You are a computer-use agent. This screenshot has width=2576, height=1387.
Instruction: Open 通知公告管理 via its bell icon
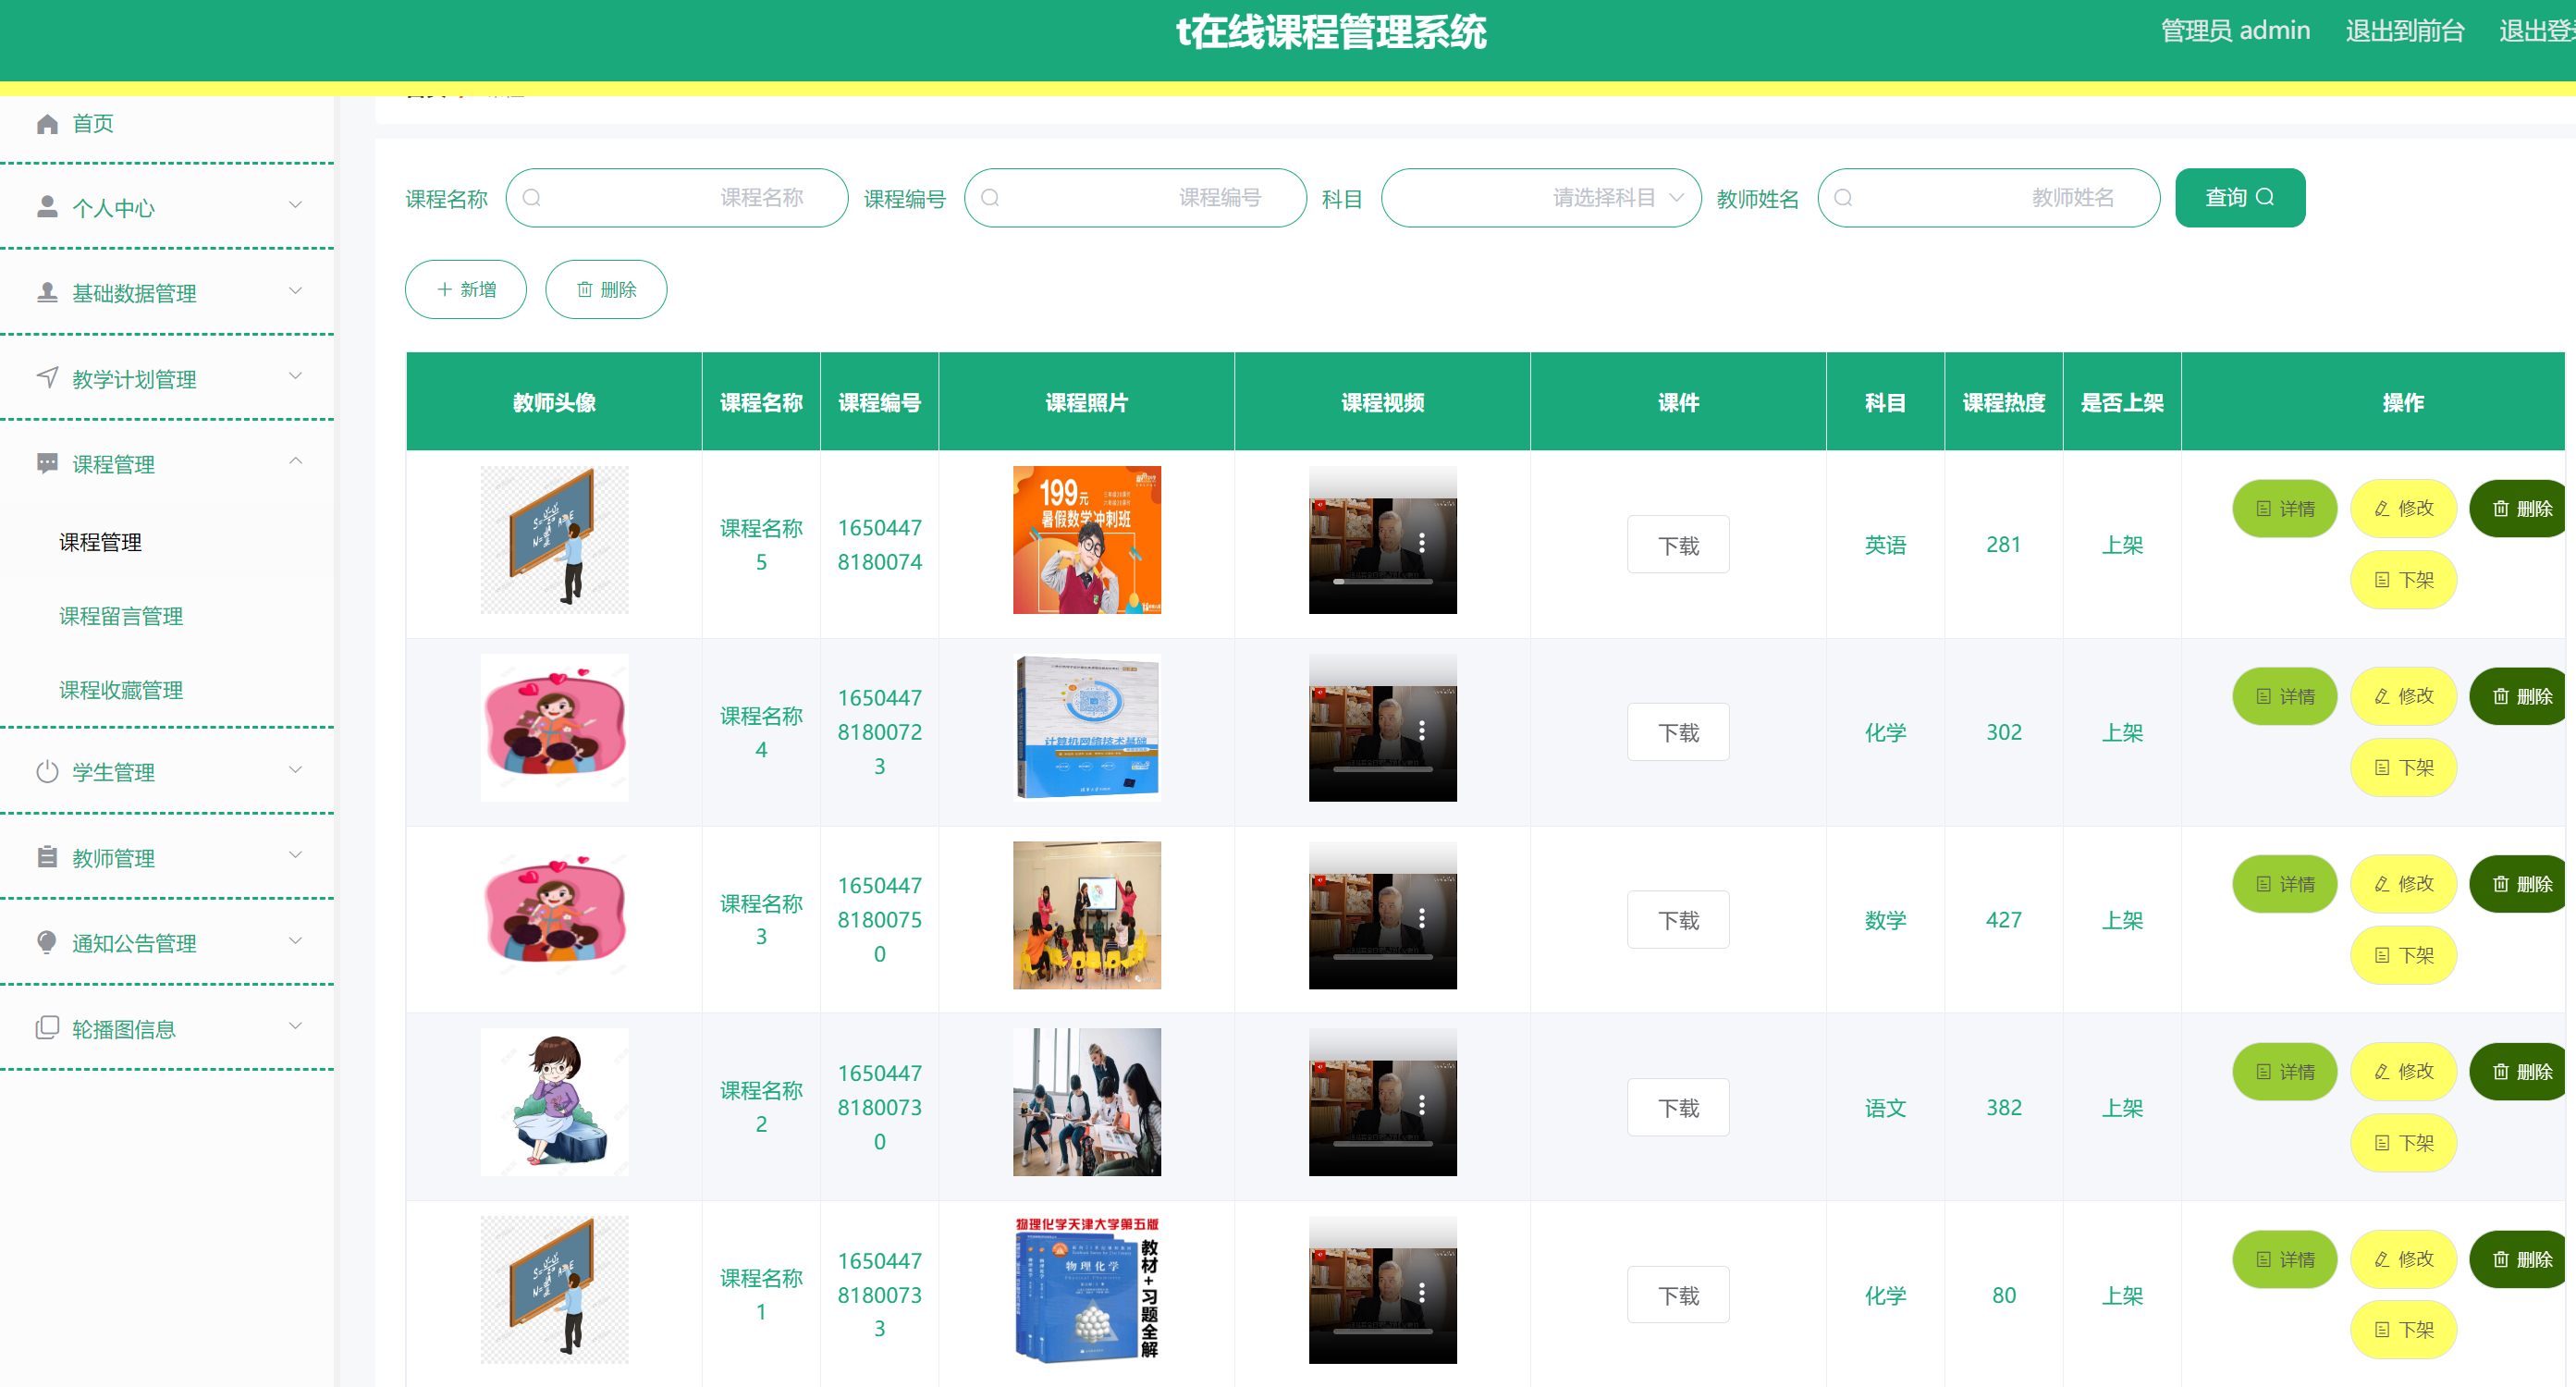tap(47, 941)
